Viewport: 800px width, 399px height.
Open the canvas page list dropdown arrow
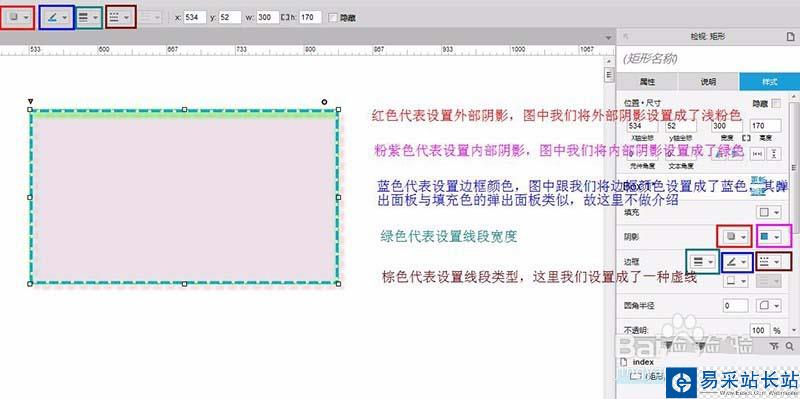pos(608,37)
